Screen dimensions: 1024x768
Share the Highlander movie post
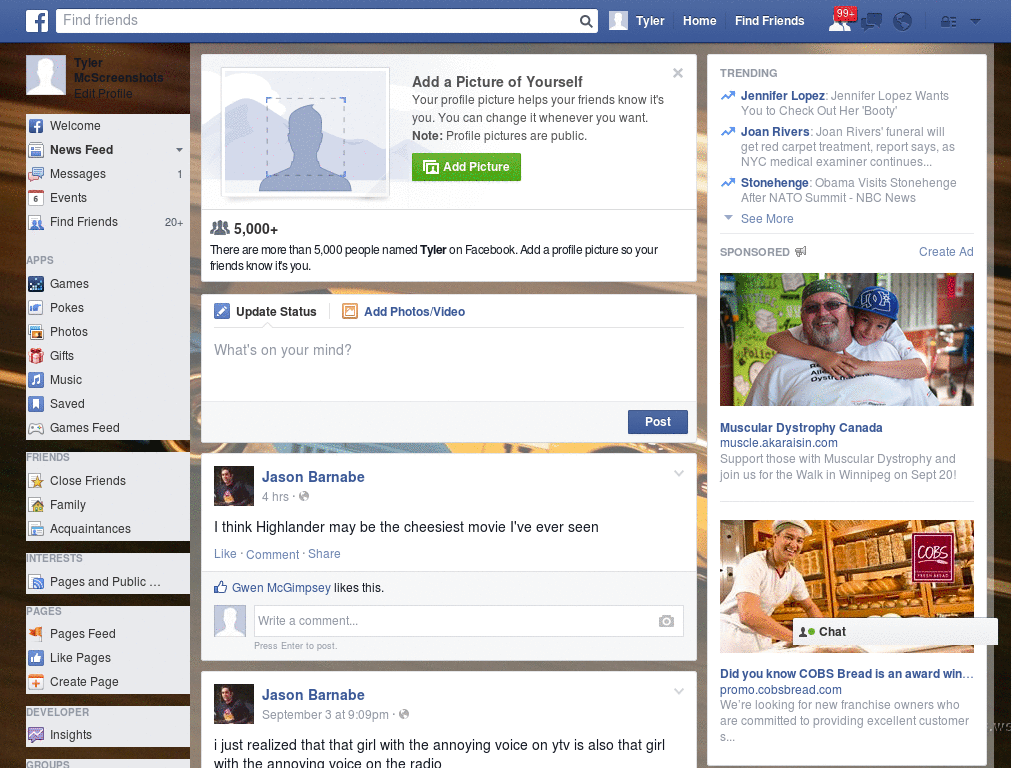(x=324, y=554)
